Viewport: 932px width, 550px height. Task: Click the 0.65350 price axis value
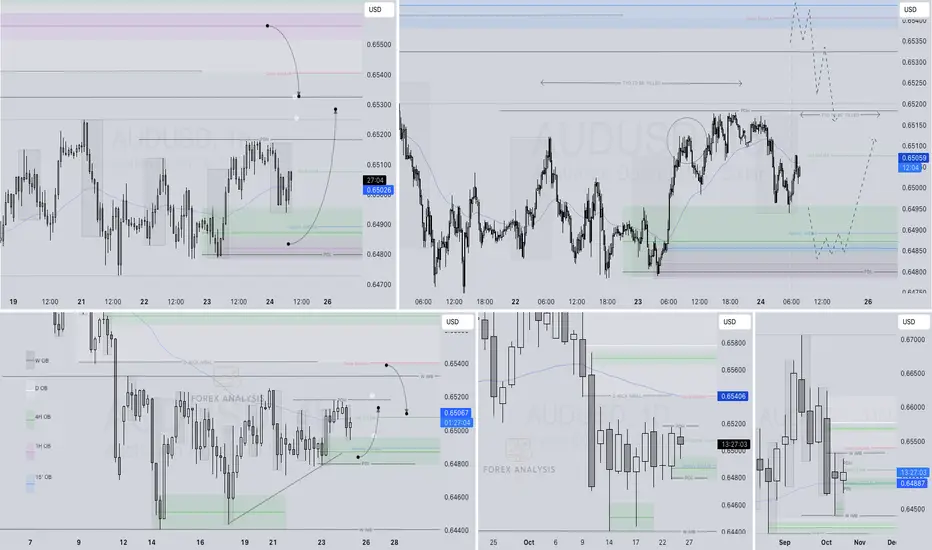[x=914, y=41]
